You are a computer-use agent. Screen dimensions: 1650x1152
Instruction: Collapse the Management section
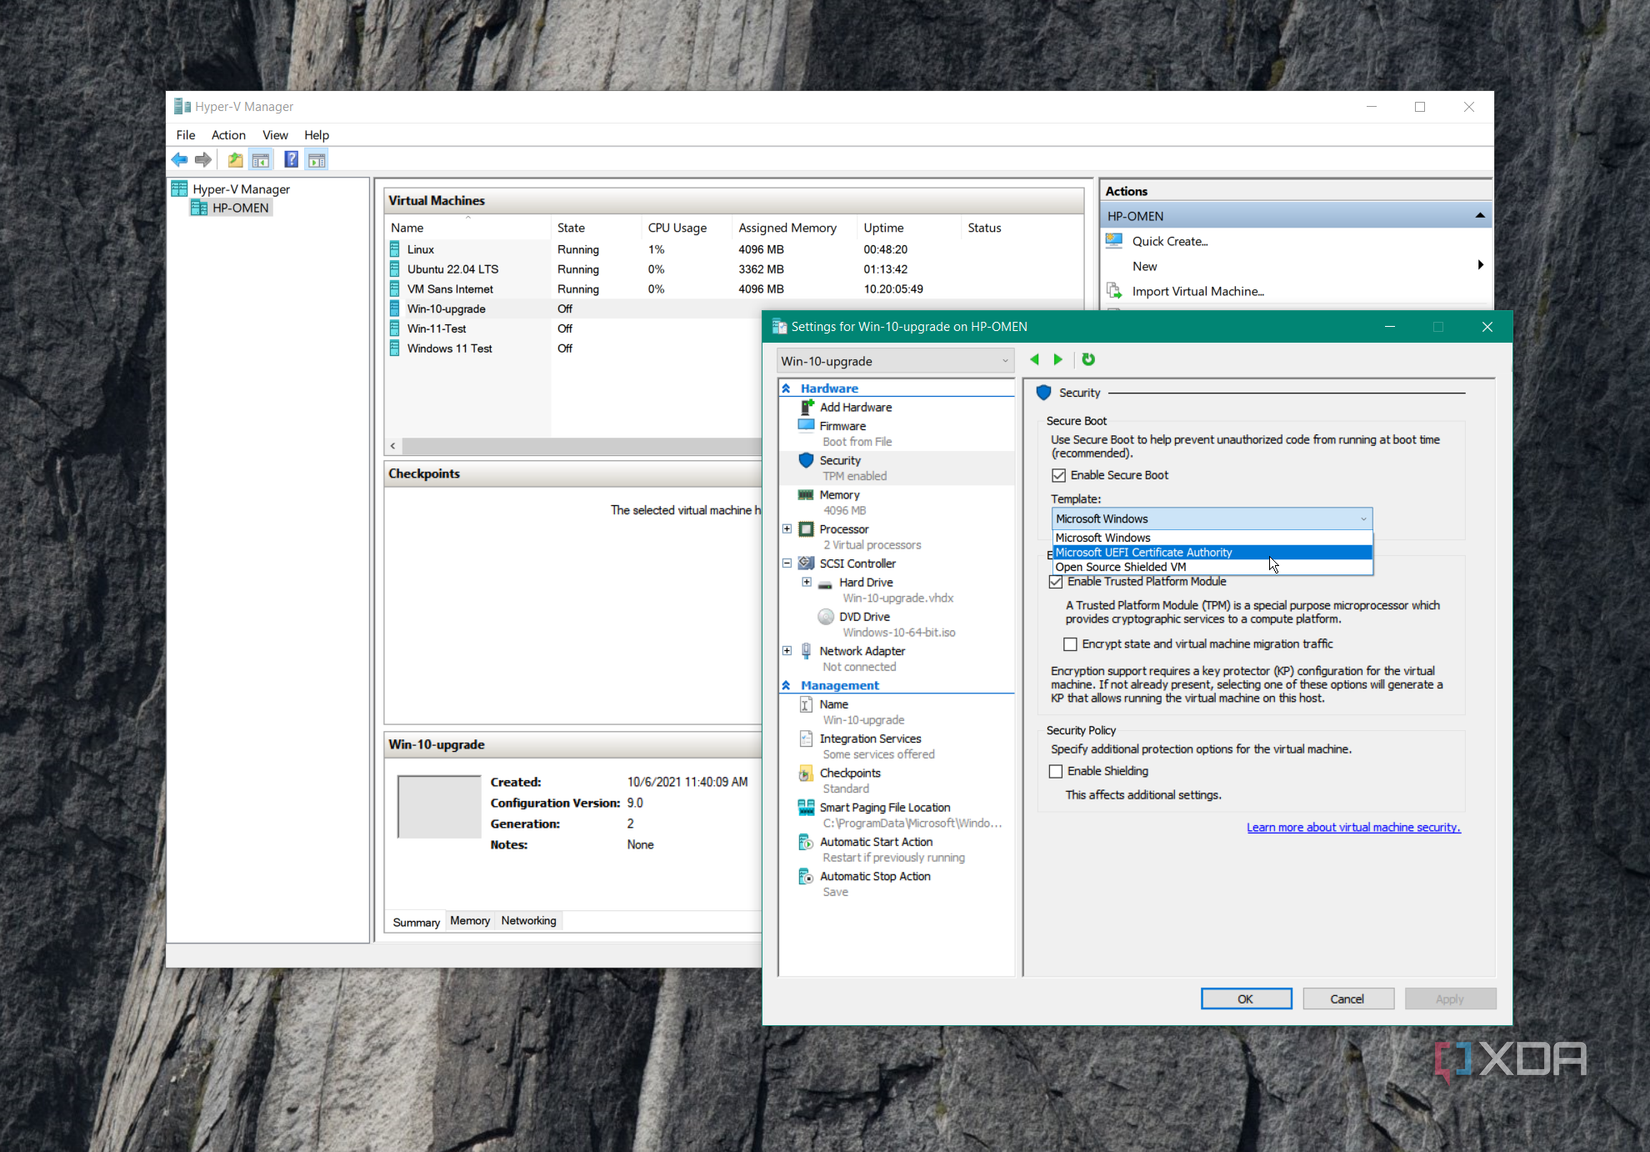(x=787, y=684)
